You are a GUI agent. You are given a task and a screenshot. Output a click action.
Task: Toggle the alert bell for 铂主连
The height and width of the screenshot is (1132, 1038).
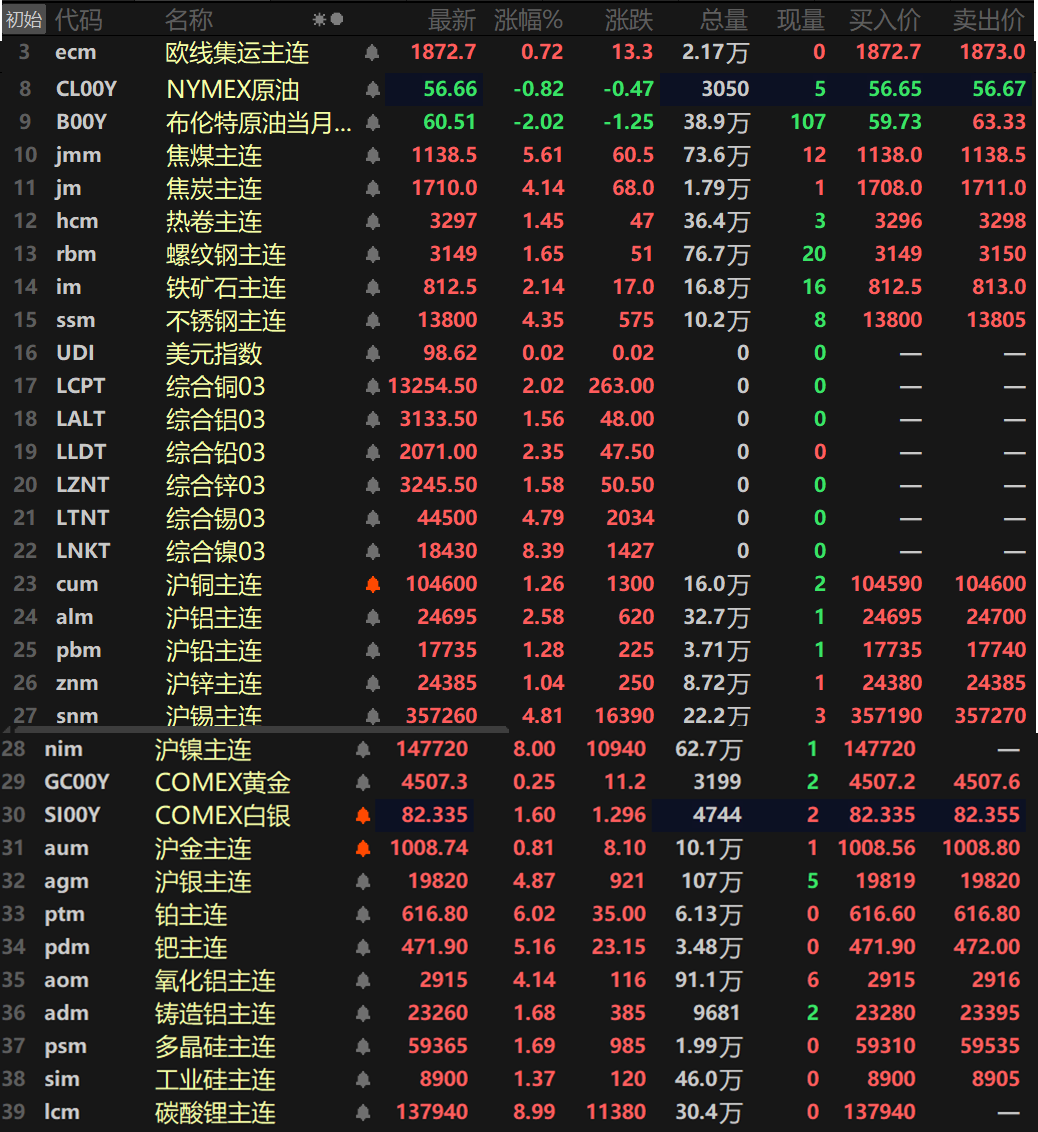click(x=363, y=915)
